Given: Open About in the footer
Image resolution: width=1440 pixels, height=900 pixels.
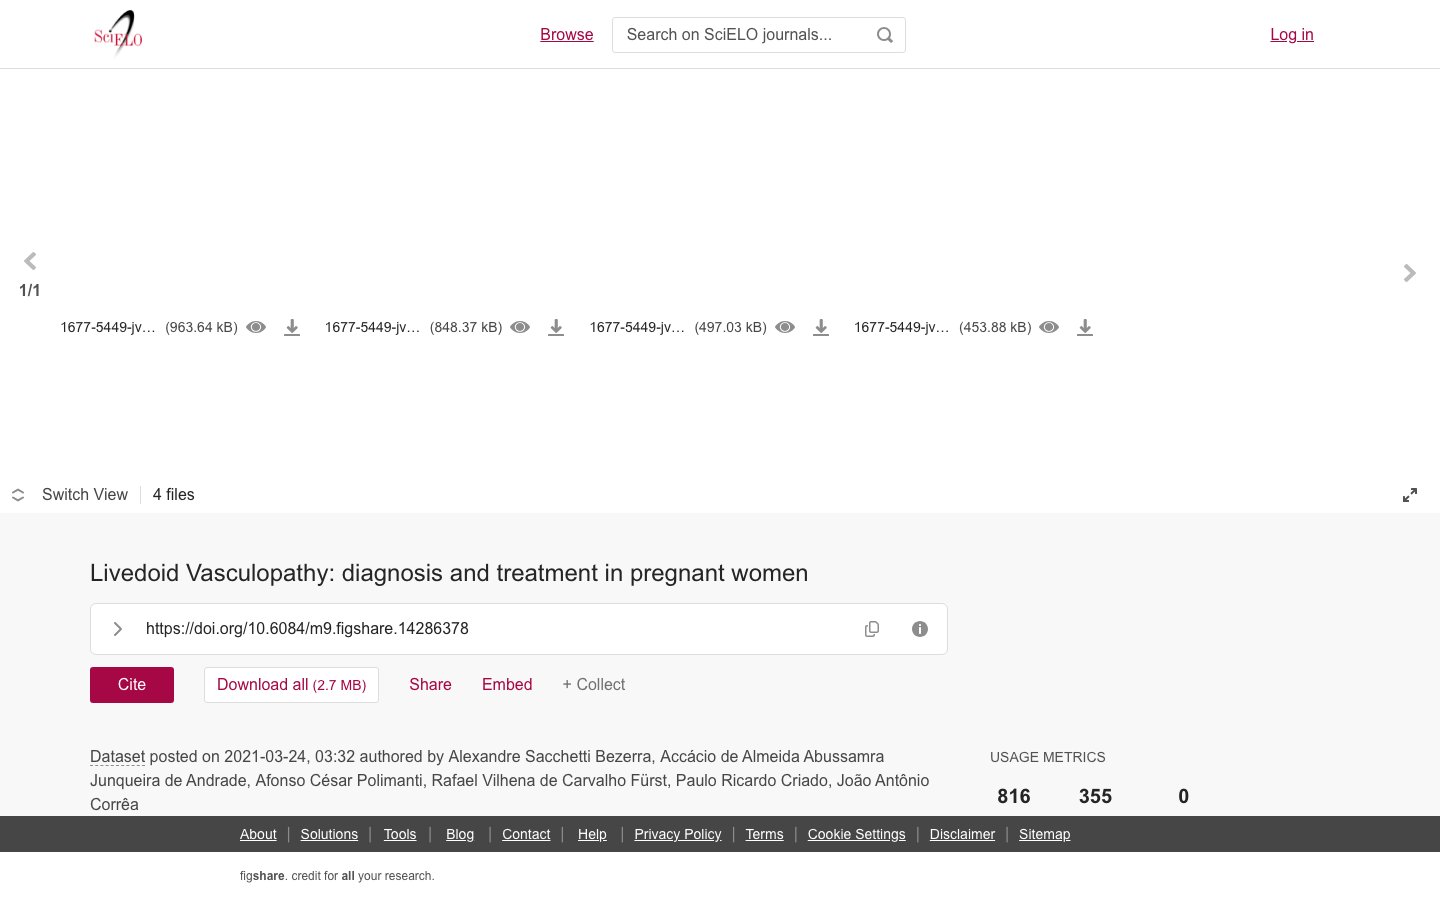Looking at the screenshot, I should tap(258, 834).
